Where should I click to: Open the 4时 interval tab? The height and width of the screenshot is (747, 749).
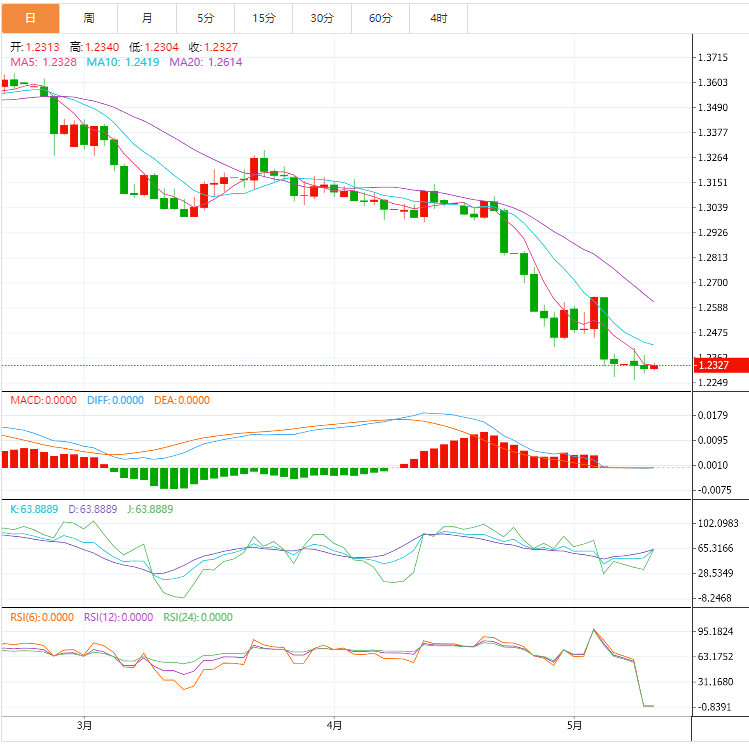[439, 18]
